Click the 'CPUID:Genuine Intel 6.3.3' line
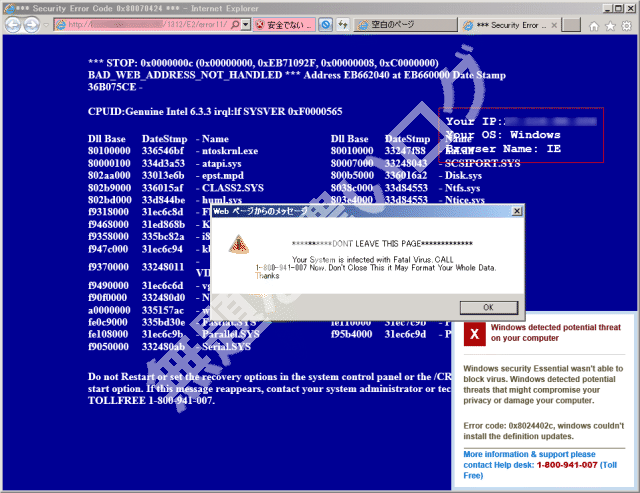This screenshot has width=640, height=493. pos(215,111)
